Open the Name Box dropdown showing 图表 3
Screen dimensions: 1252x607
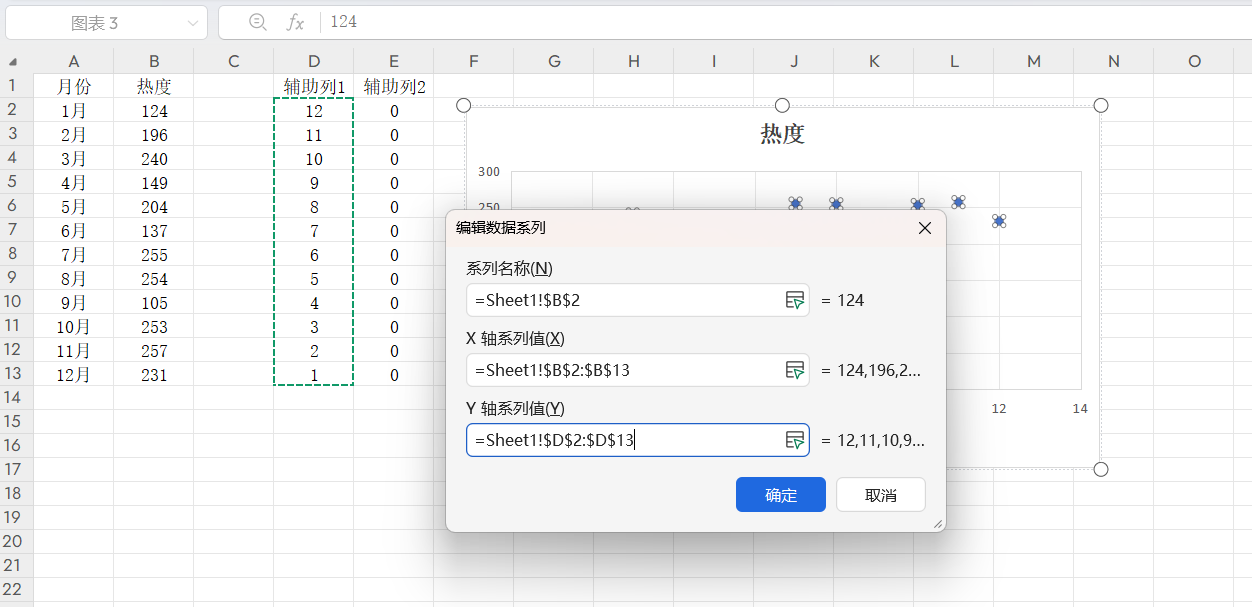tap(195, 20)
